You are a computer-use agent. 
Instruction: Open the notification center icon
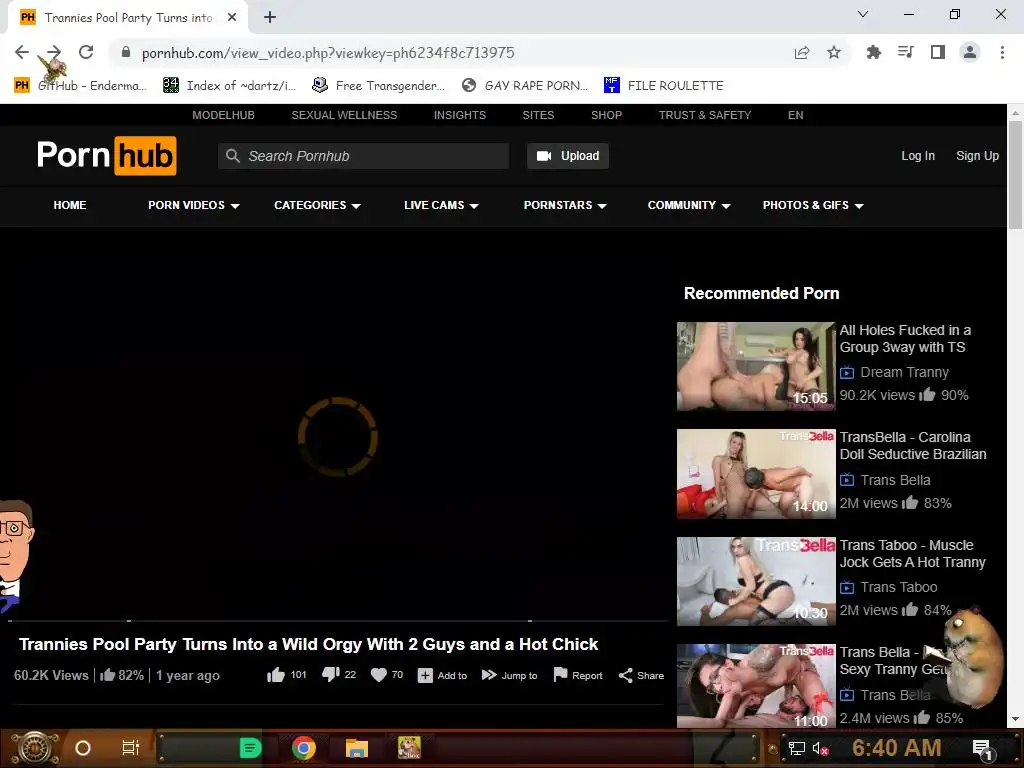(982, 748)
